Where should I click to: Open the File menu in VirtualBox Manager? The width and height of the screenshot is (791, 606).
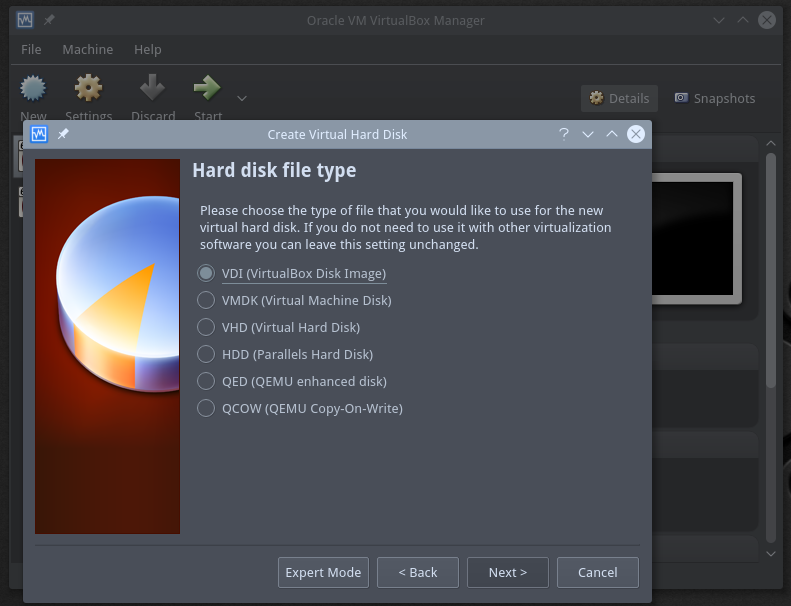(31, 49)
